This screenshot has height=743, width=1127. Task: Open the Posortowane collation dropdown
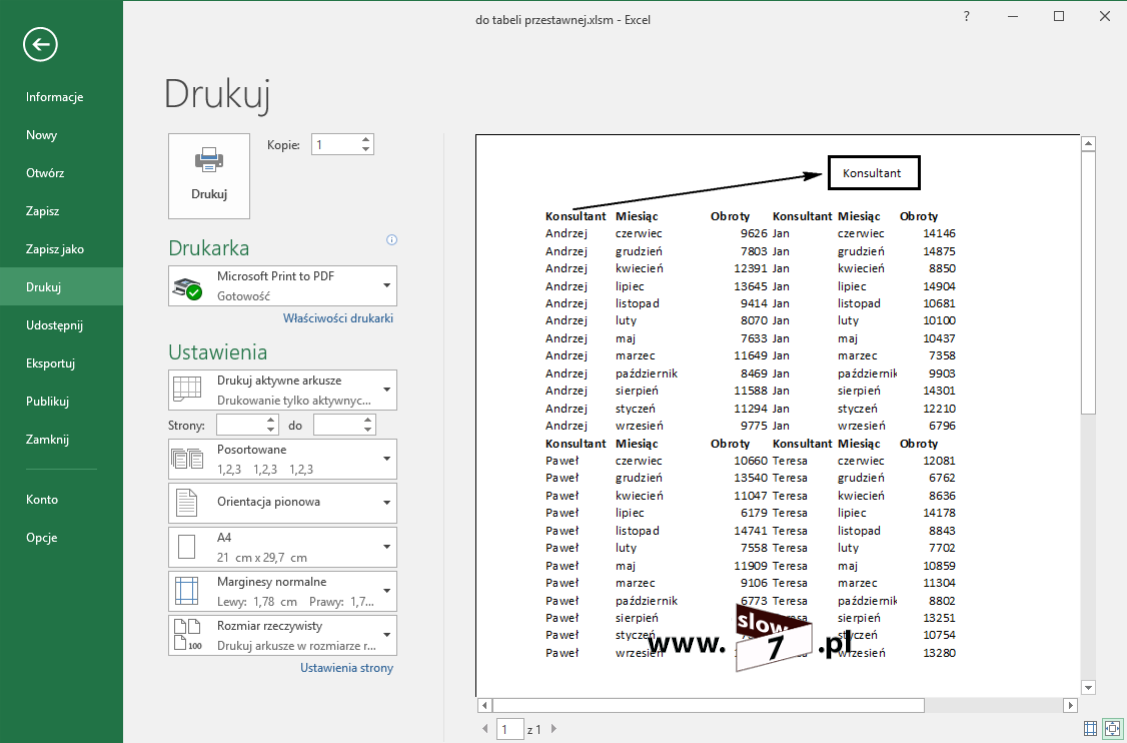pyautogui.click(x=282, y=459)
